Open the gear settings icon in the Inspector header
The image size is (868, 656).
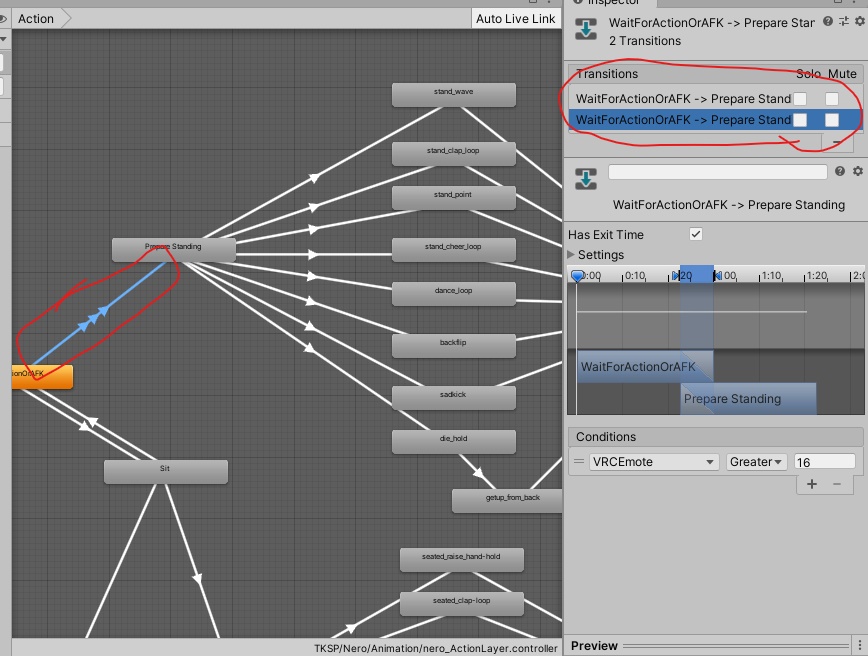[x=860, y=21]
